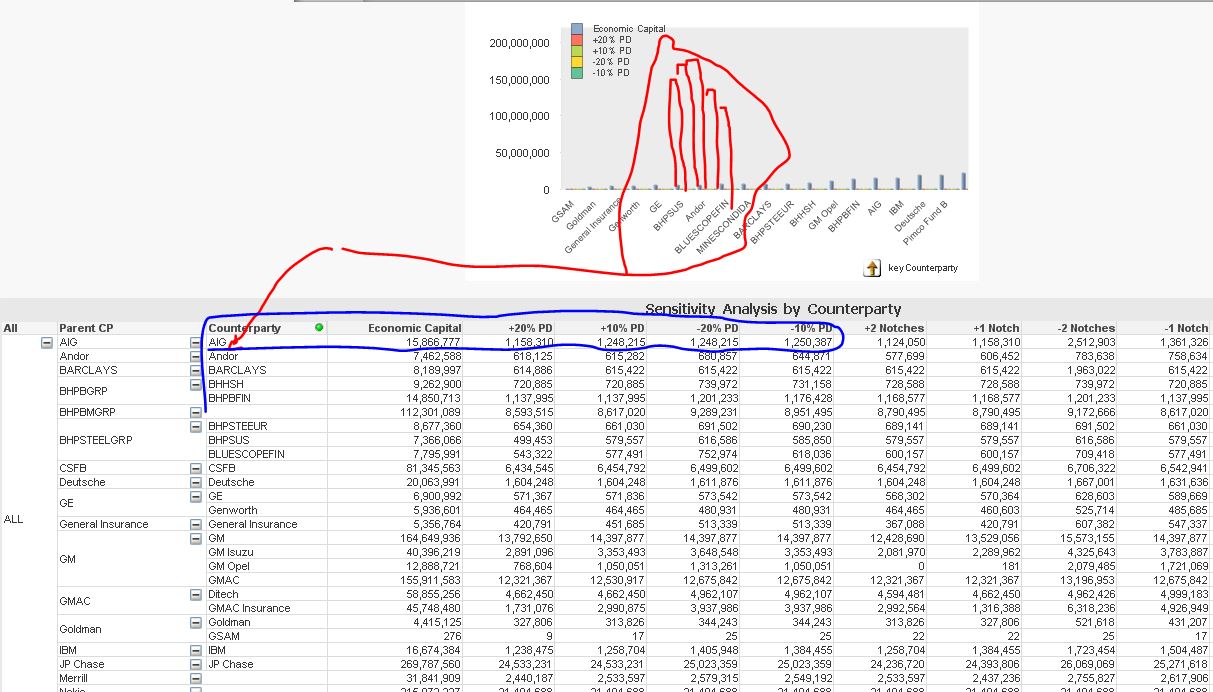The image size is (1213, 692).
Task: Collapse the Merrill parent row minus box
Action: tap(196, 678)
